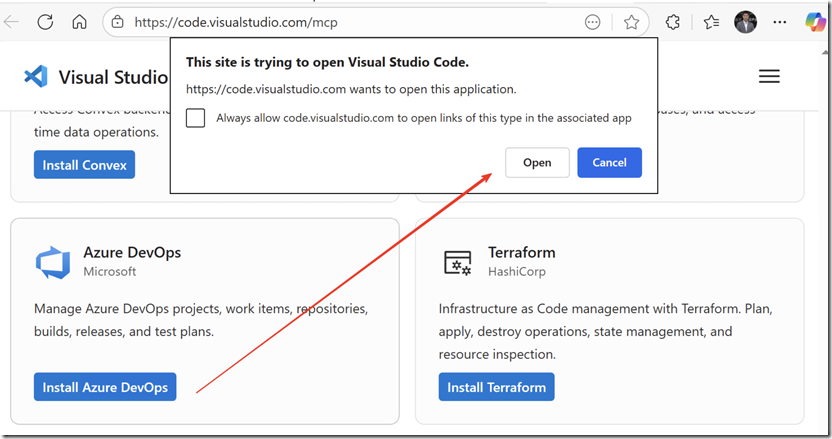The width and height of the screenshot is (832, 439).
Task: Open the address bar ellipsis circle icon
Action: (592, 22)
